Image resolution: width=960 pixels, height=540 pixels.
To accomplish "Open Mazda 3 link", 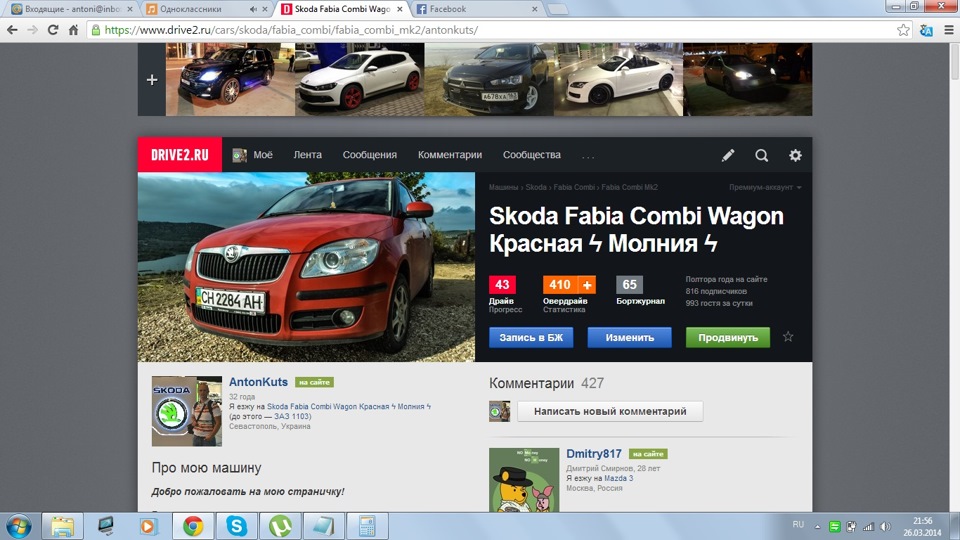I will (x=618, y=478).
